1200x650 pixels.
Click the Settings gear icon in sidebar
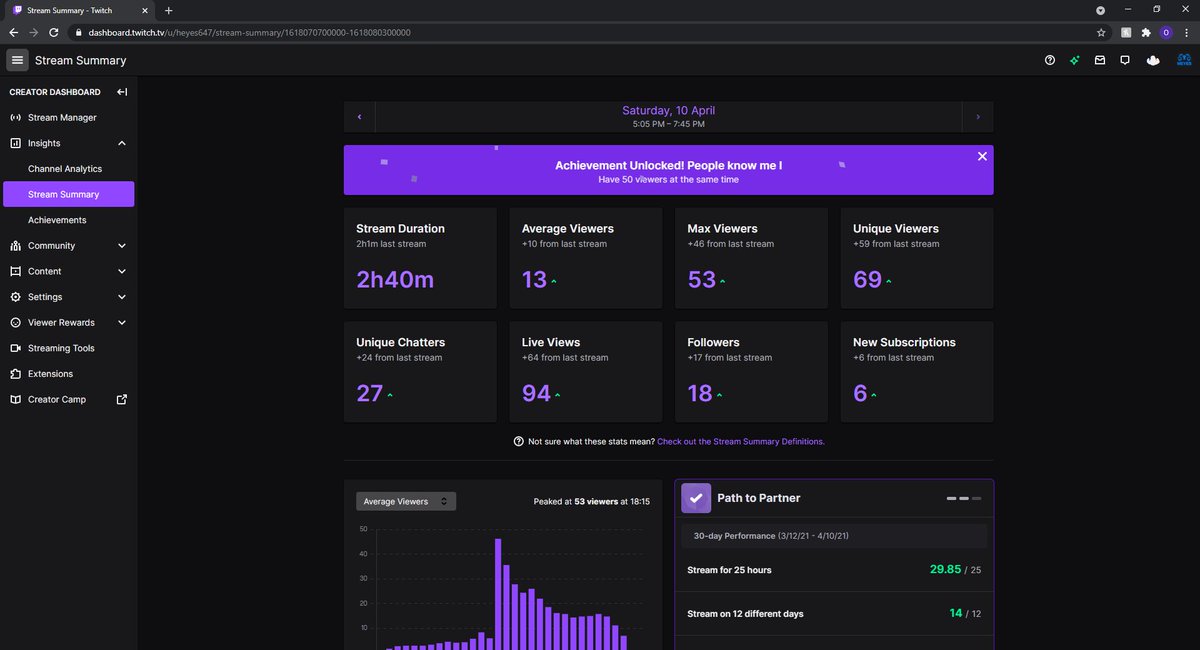tap(16, 297)
